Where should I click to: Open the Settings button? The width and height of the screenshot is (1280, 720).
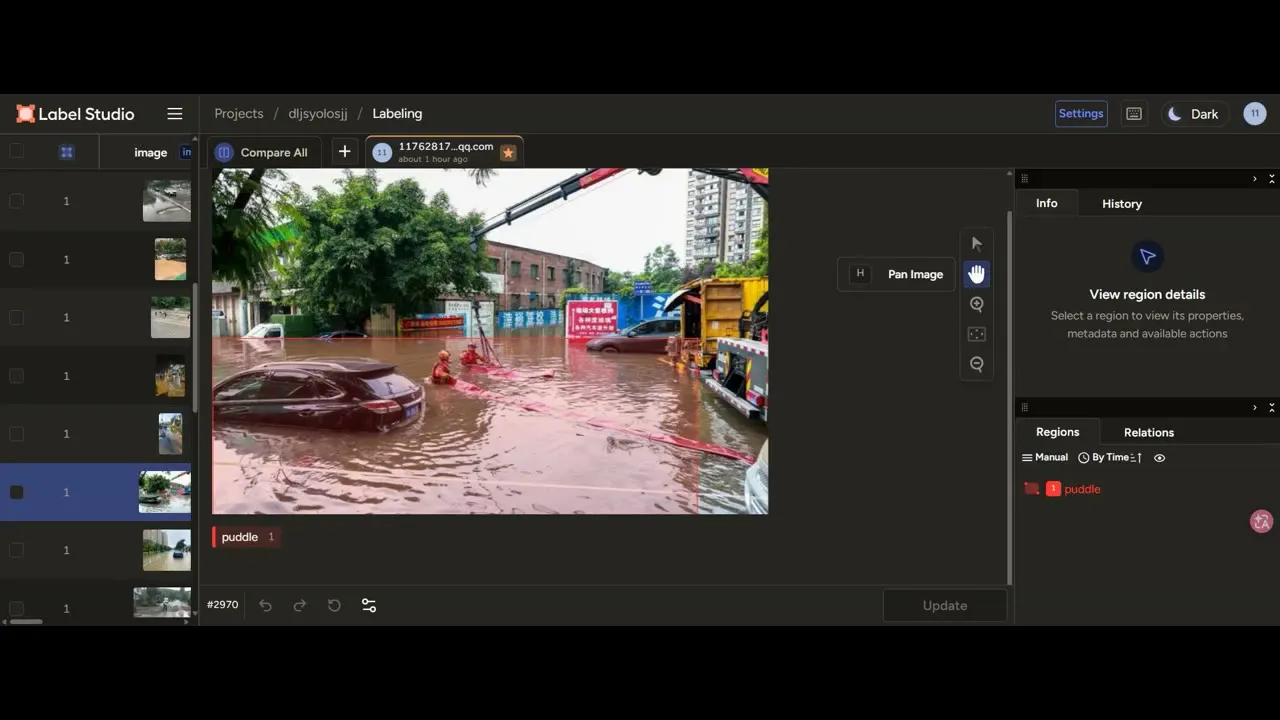click(x=1081, y=114)
